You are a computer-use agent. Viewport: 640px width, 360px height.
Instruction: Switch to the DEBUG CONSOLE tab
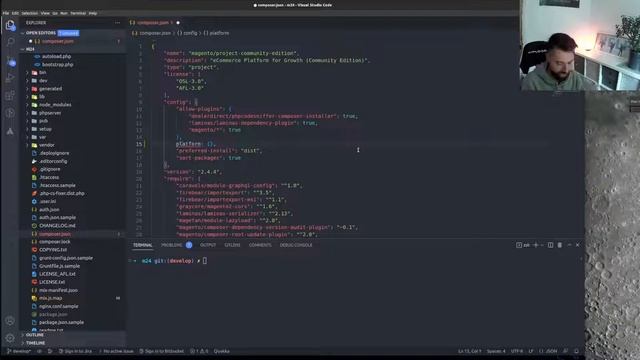(296, 245)
